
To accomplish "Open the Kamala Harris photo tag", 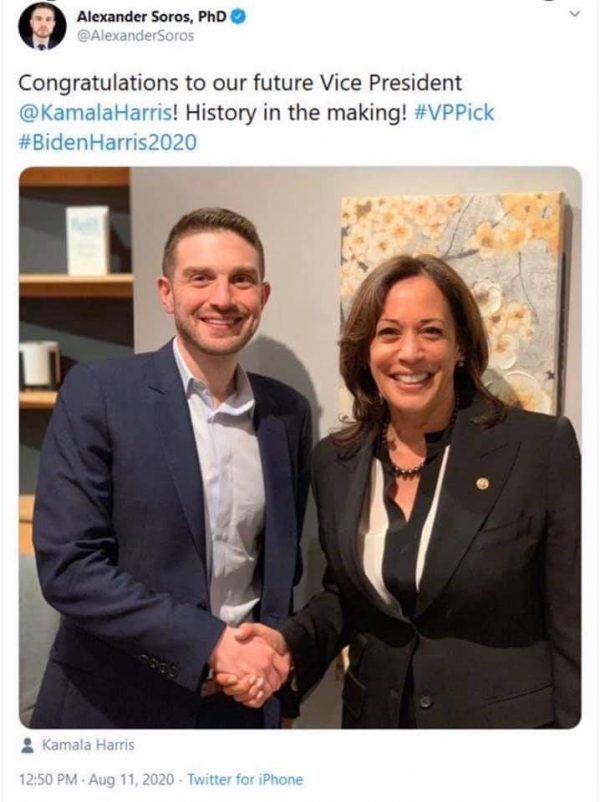I will pyautogui.click(x=88, y=745).
